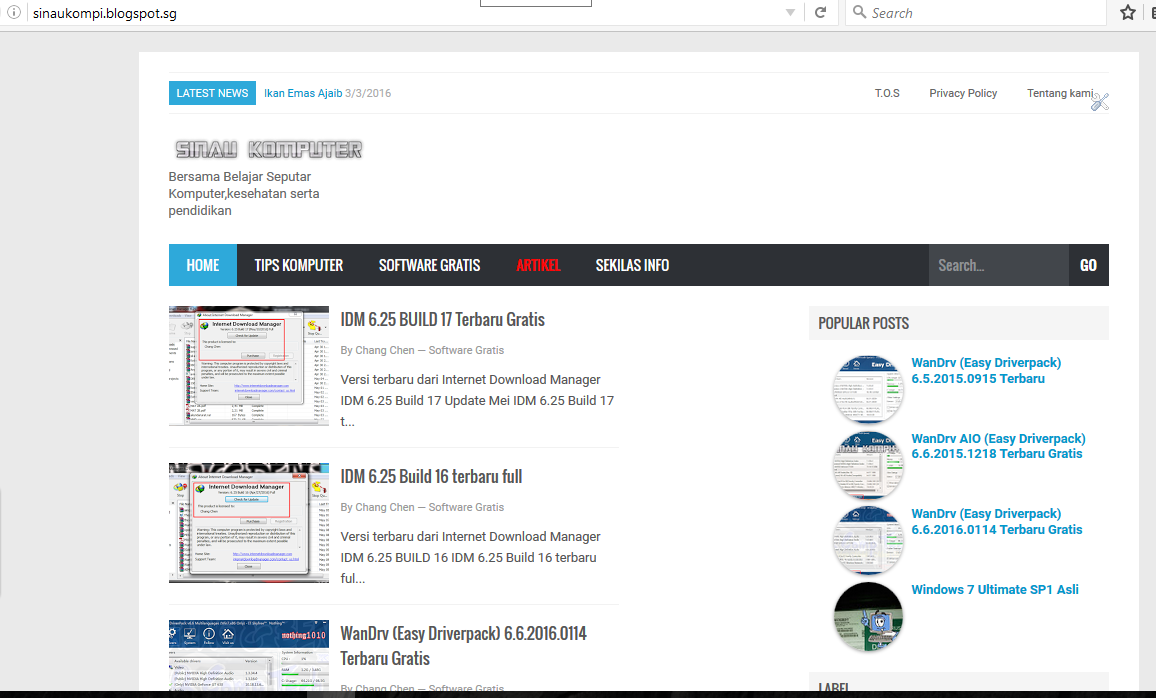Open popular post WanDrv 6.6.2016.0114 Terbaru Gratis link
The image size is (1156, 698).
click(997, 522)
